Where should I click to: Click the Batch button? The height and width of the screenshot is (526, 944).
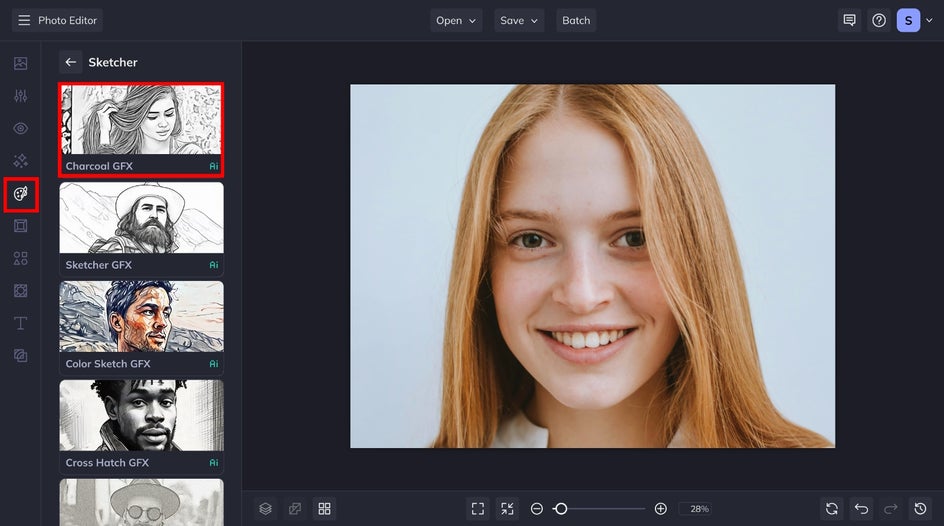pyautogui.click(x=576, y=20)
